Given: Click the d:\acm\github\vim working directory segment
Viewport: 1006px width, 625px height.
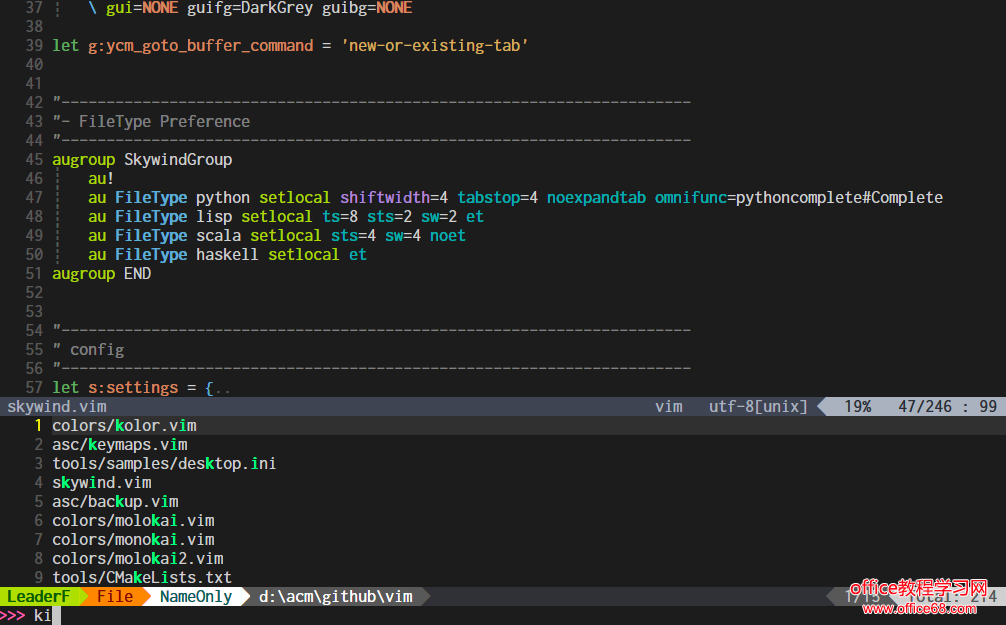Looking at the screenshot, I should pyautogui.click(x=335, y=597).
